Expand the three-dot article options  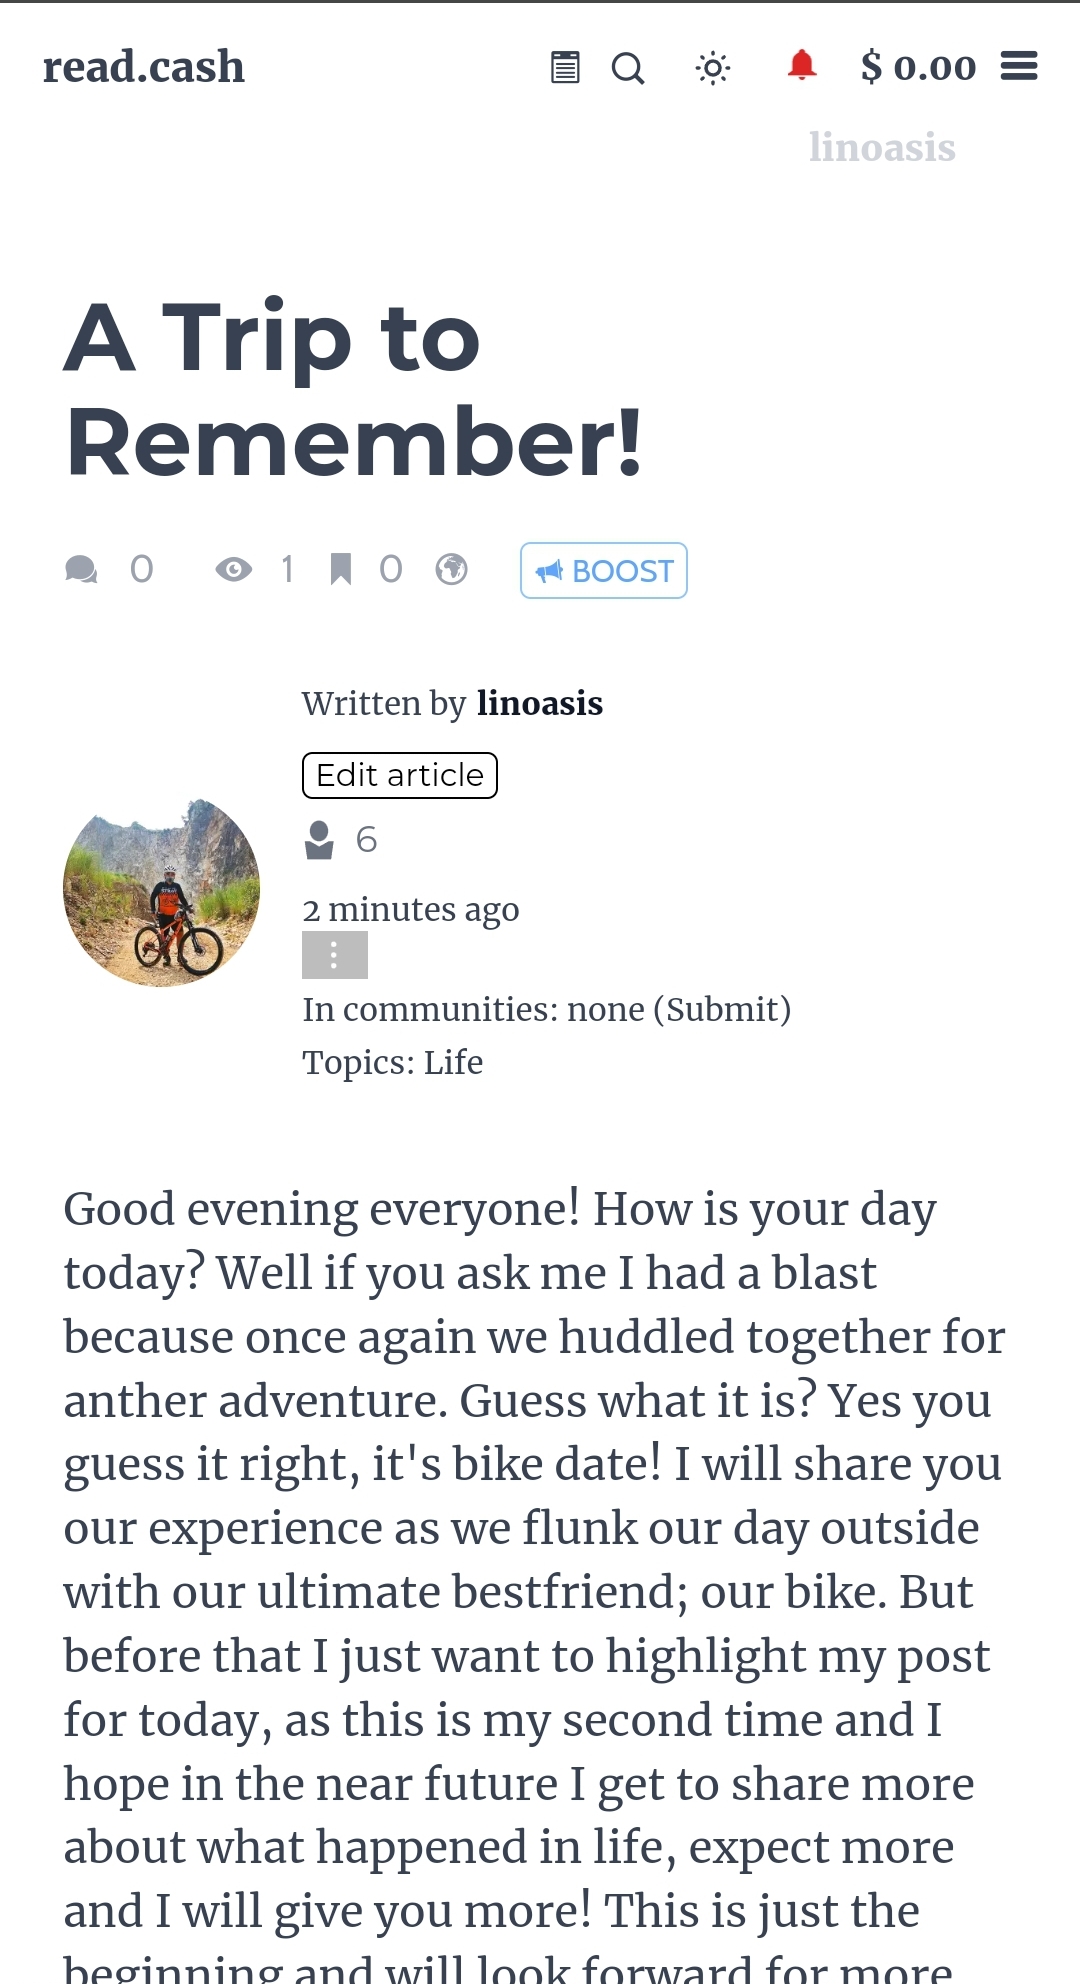click(335, 955)
